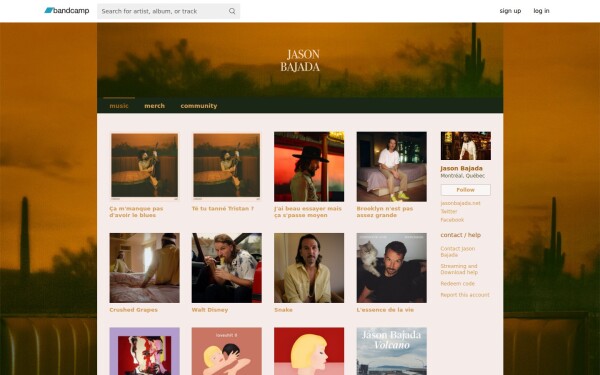
Task: Click L'essence de la vie title link
Action: coord(385,310)
